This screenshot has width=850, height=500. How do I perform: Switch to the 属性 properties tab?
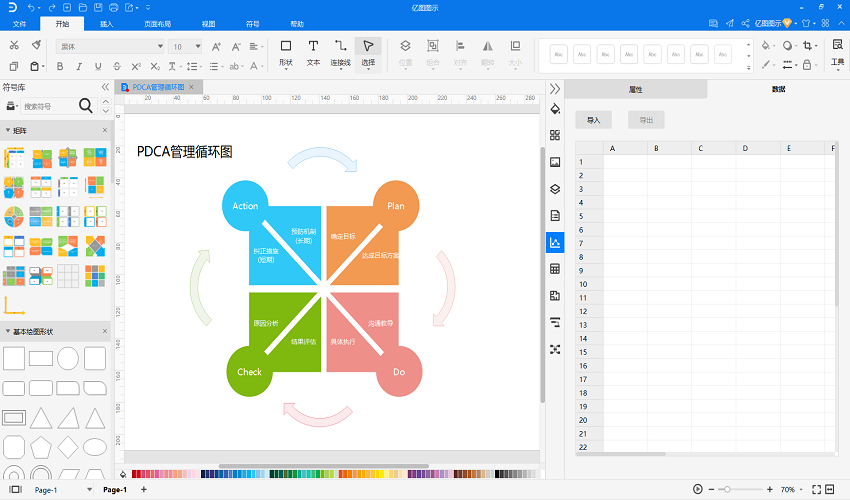click(635, 89)
